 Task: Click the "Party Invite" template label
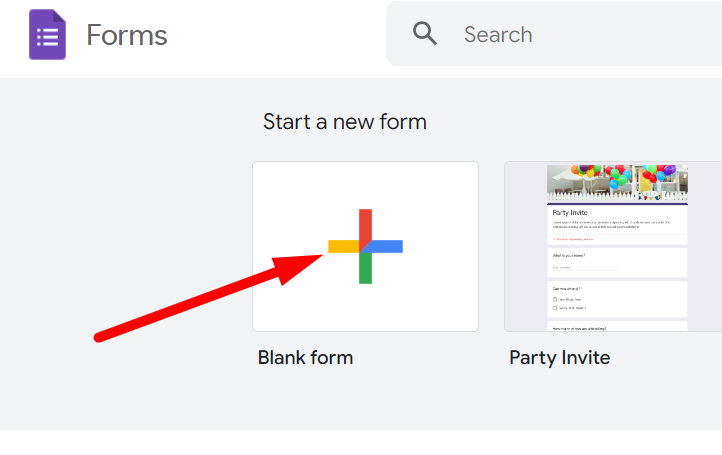(x=559, y=358)
